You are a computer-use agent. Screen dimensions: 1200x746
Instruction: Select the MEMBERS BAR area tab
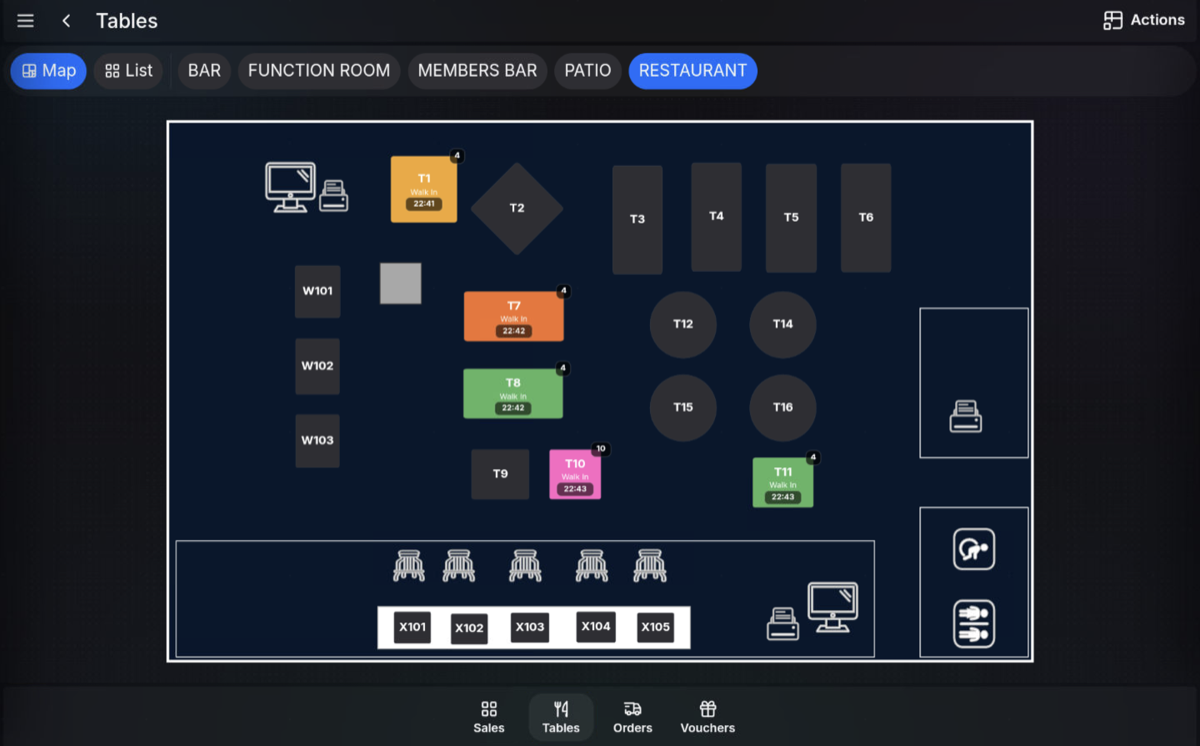pyautogui.click(x=477, y=71)
